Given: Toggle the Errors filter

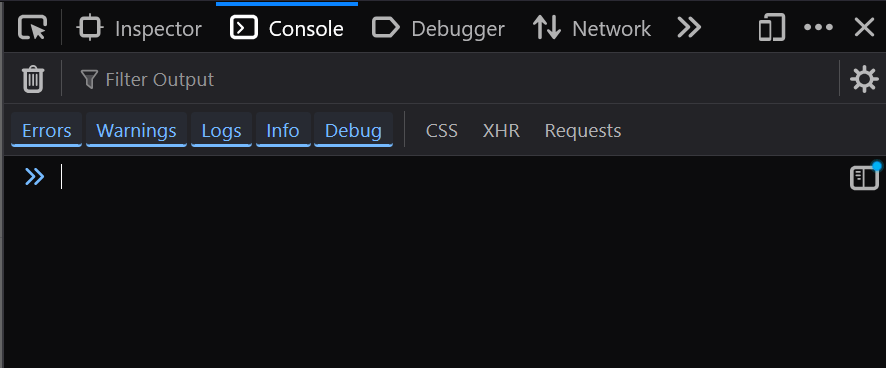Looking at the screenshot, I should click(x=46, y=131).
